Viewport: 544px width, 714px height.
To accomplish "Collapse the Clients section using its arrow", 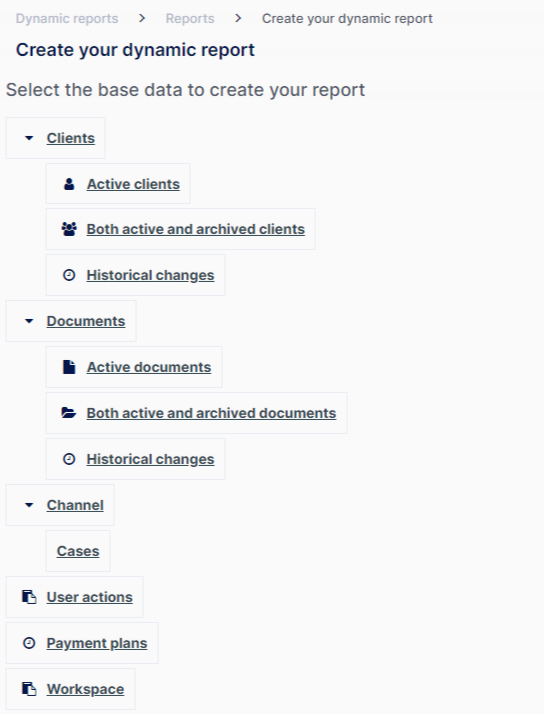I will pyautogui.click(x=29, y=138).
